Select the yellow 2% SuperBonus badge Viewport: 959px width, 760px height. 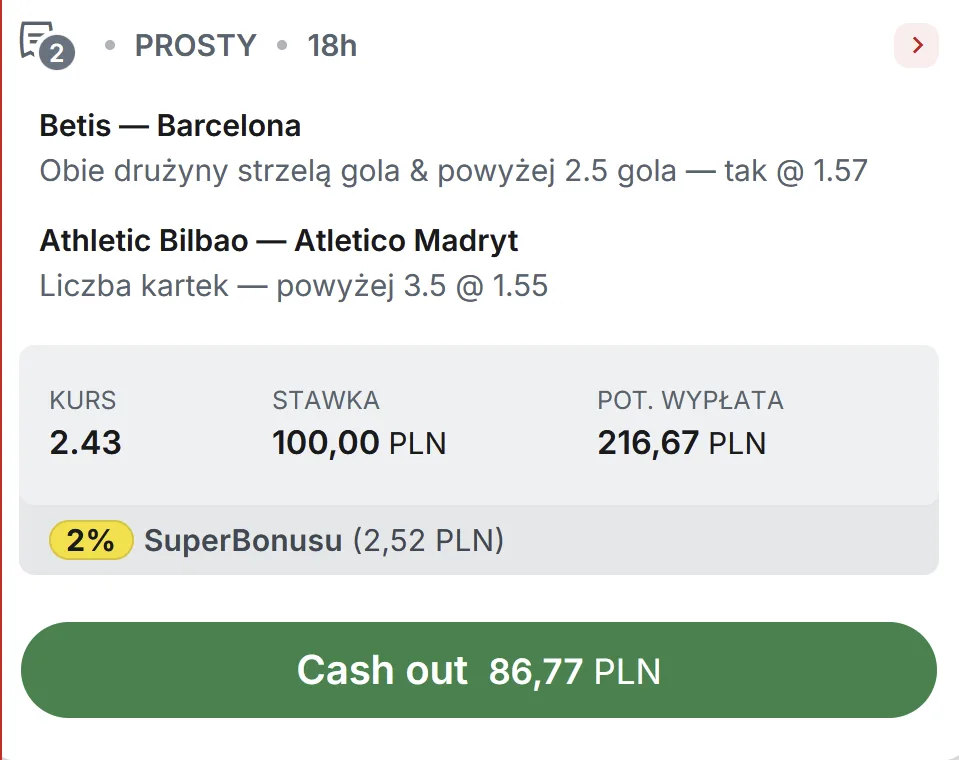click(x=90, y=540)
